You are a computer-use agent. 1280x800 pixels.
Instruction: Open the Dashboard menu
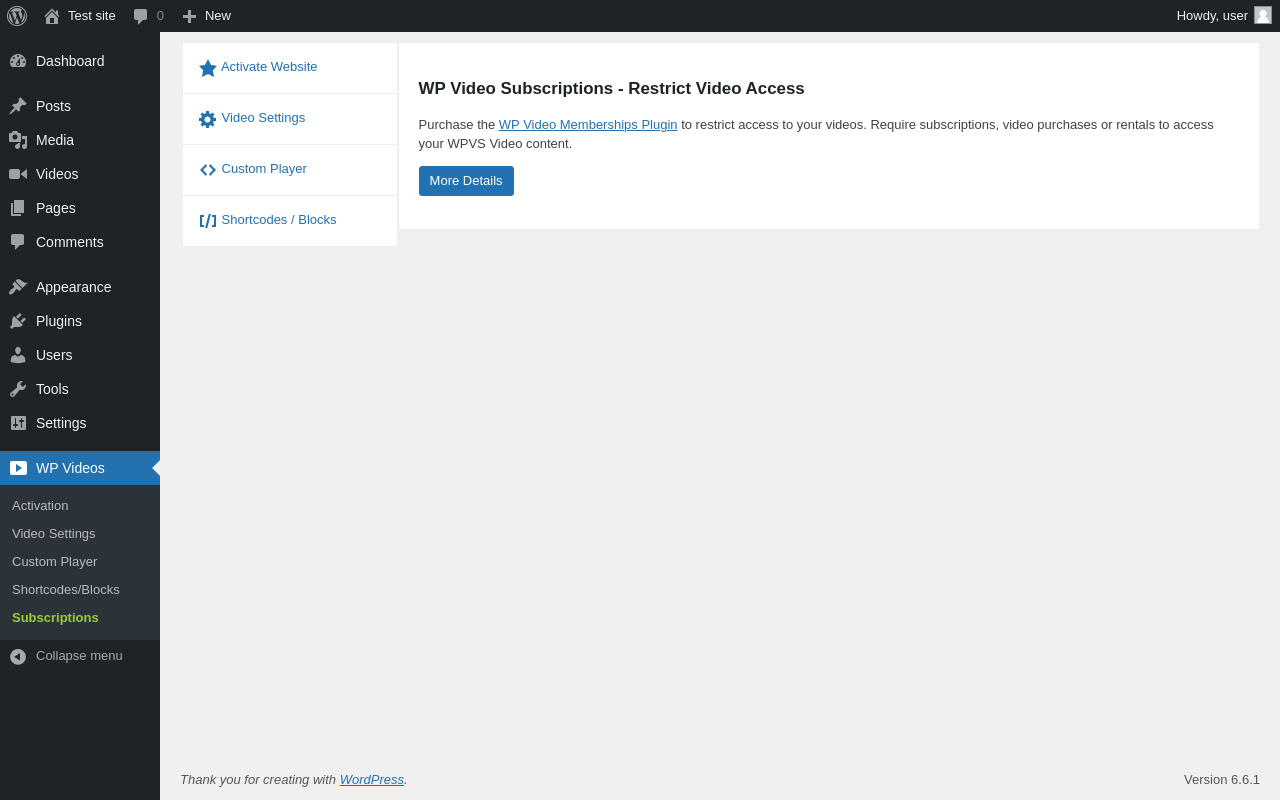pyautogui.click(x=80, y=61)
